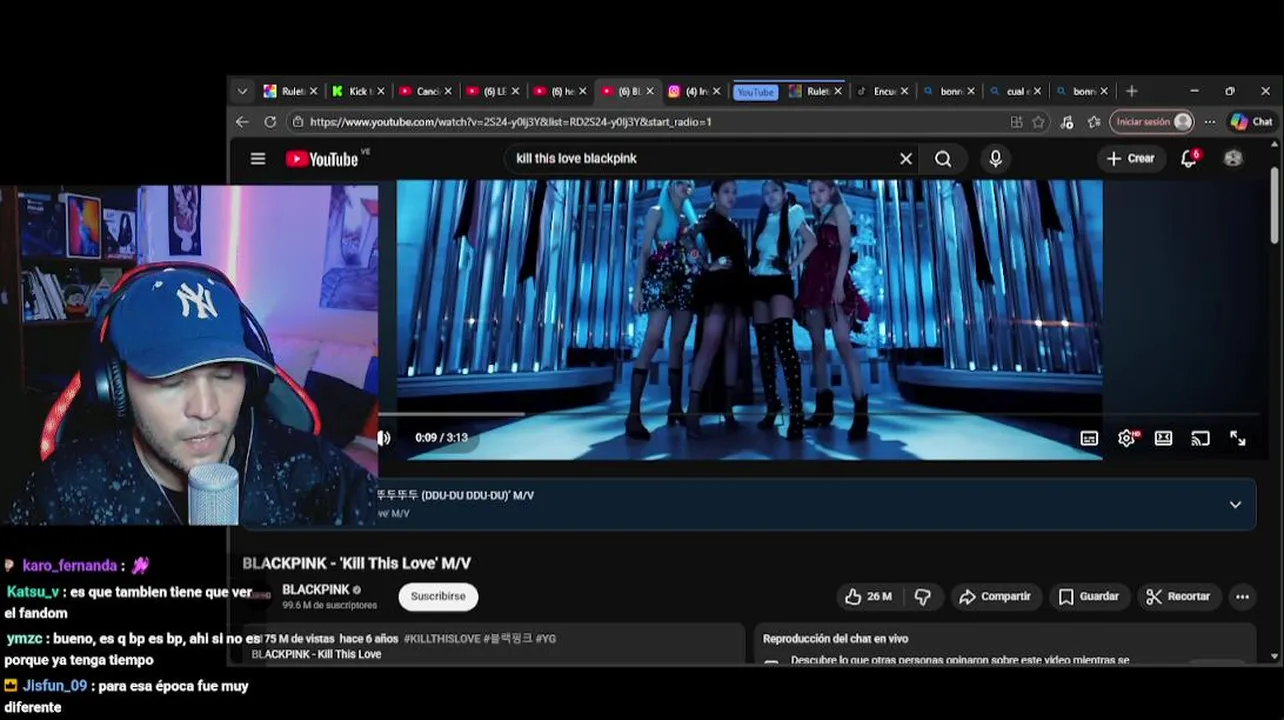Close the Kick tab

380,91
